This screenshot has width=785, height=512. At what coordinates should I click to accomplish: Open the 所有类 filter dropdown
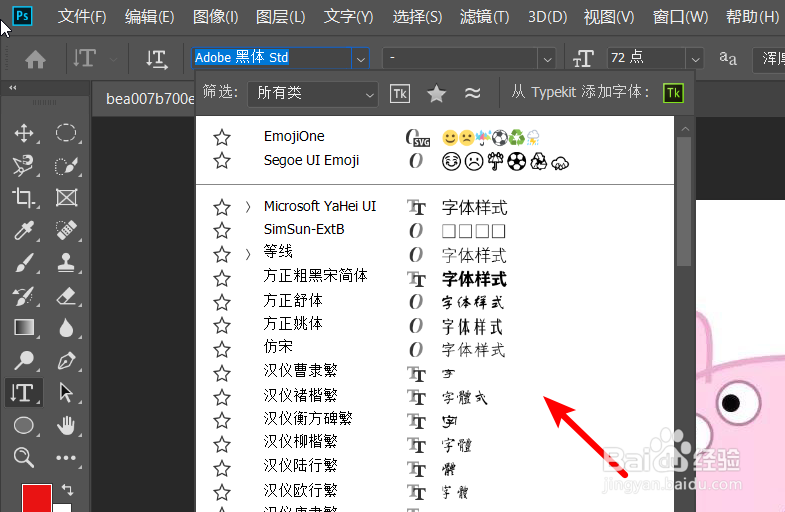point(312,94)
